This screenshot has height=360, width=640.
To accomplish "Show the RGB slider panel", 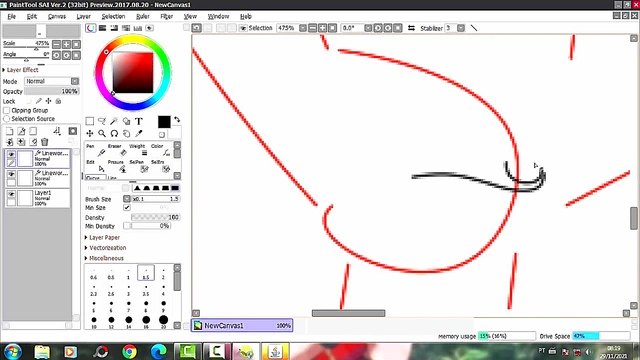I will [102, 28].
